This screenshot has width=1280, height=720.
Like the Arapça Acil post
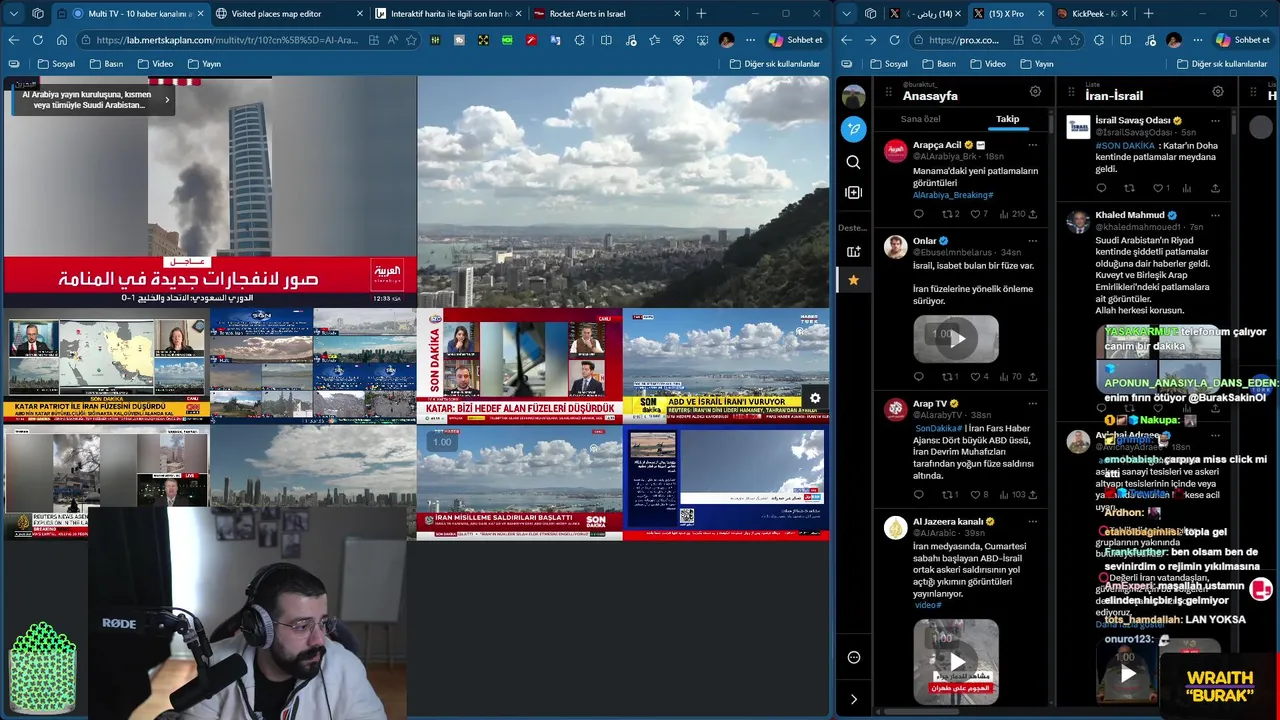pyautogui.click(x=975, y=214)
